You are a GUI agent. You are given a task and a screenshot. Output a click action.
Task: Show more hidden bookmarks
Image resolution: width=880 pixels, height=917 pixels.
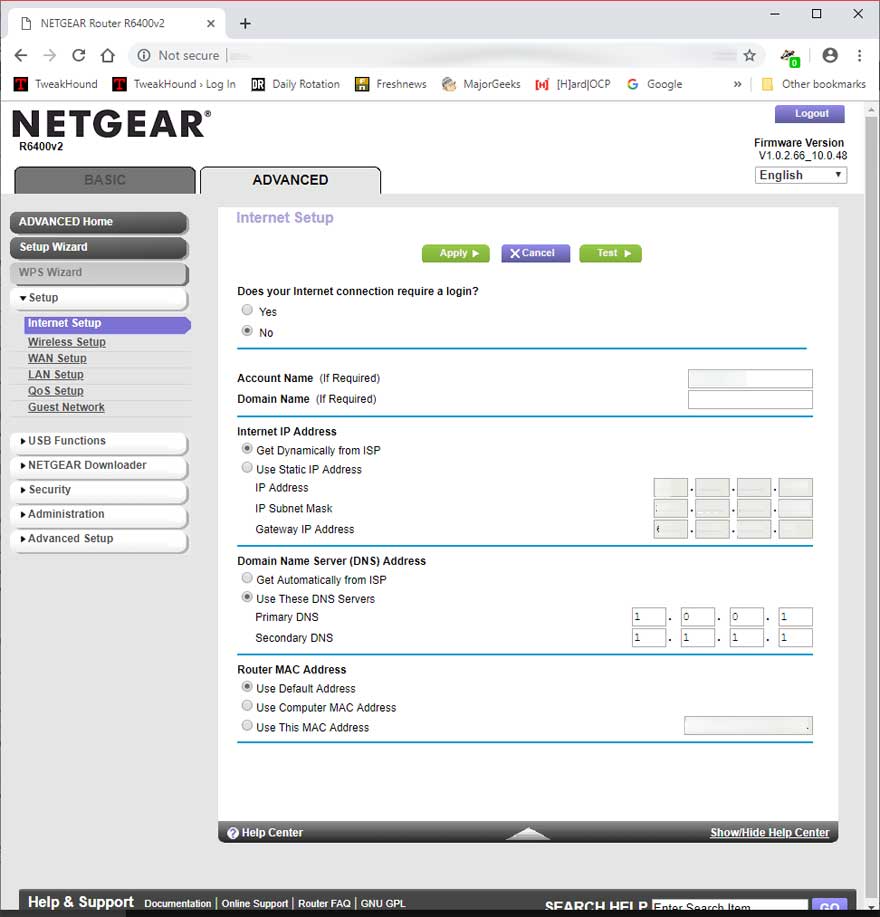737,84
